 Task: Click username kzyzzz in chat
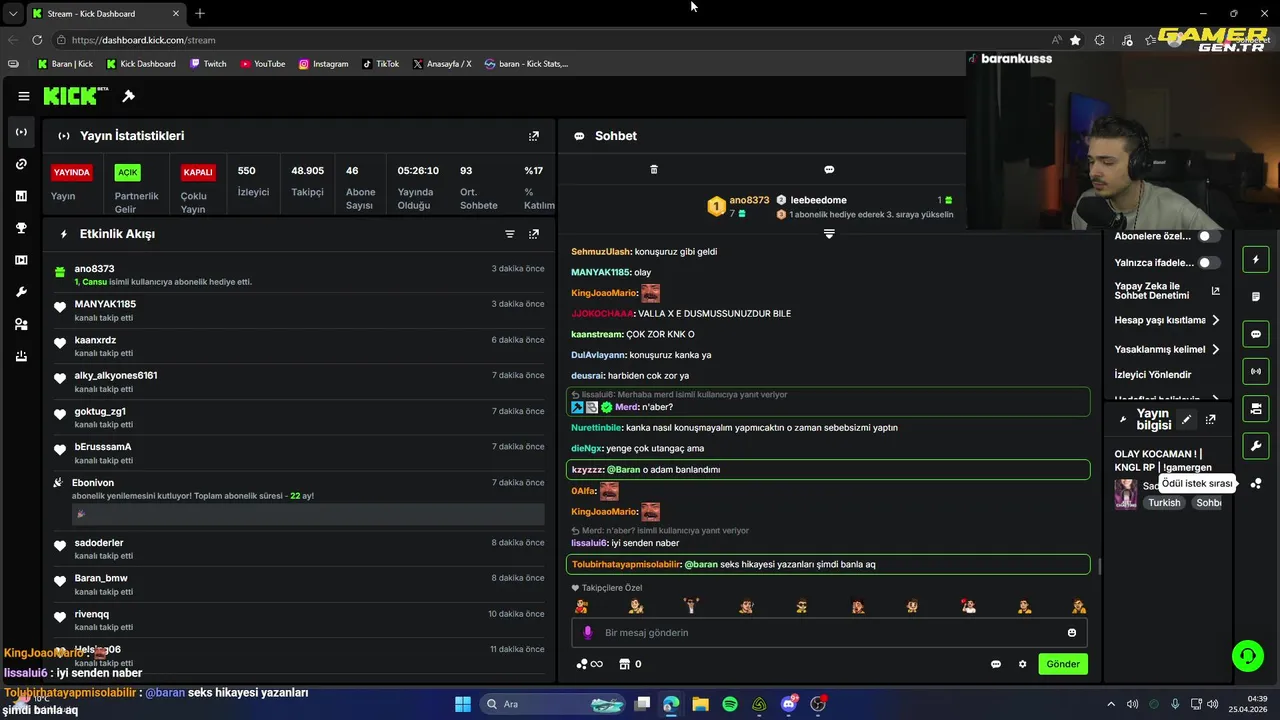pyautogui.click(x=587, y=470)
